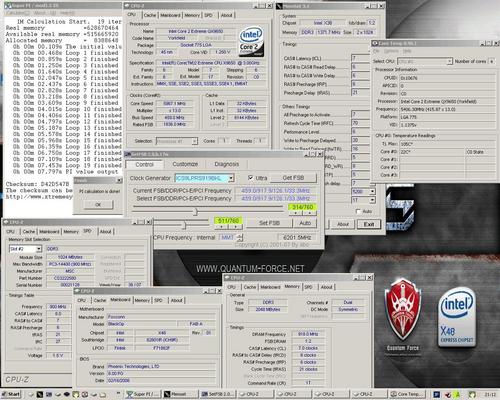Viewport: 500px width, 400px height.
Task: Switch to the Diagnosis tab in SetFSB
Action: pyautogui.click(x=227, y=164)
